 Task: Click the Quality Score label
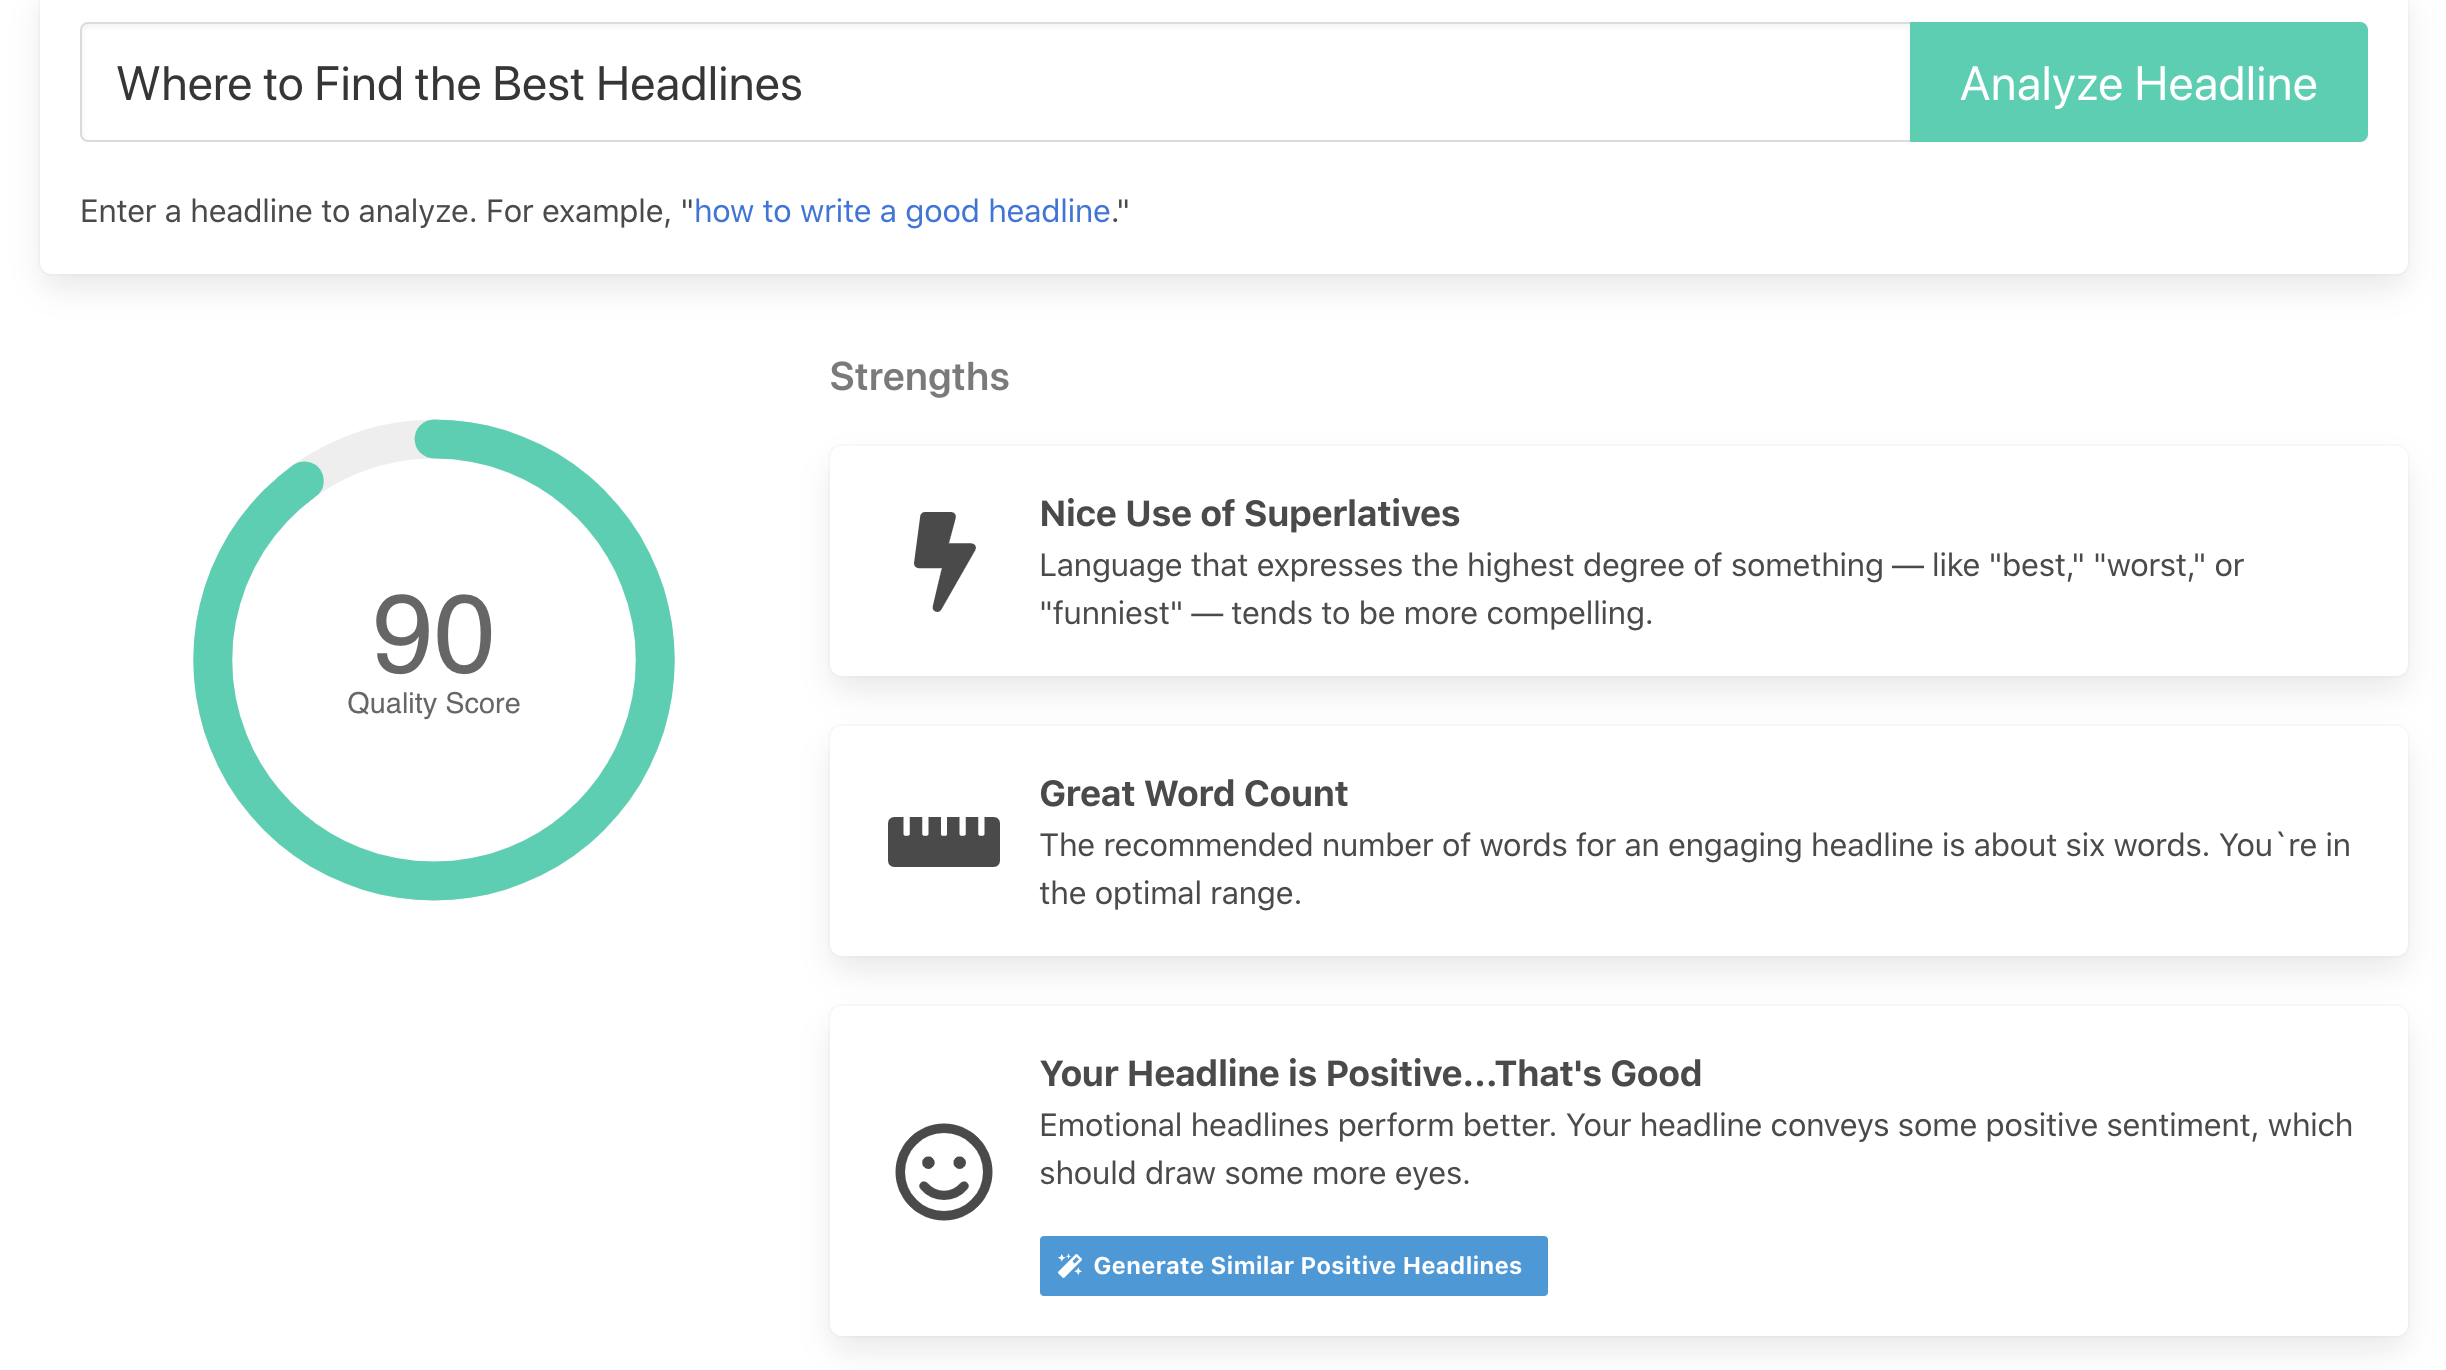pyautogui.click(x=433, y=703)
